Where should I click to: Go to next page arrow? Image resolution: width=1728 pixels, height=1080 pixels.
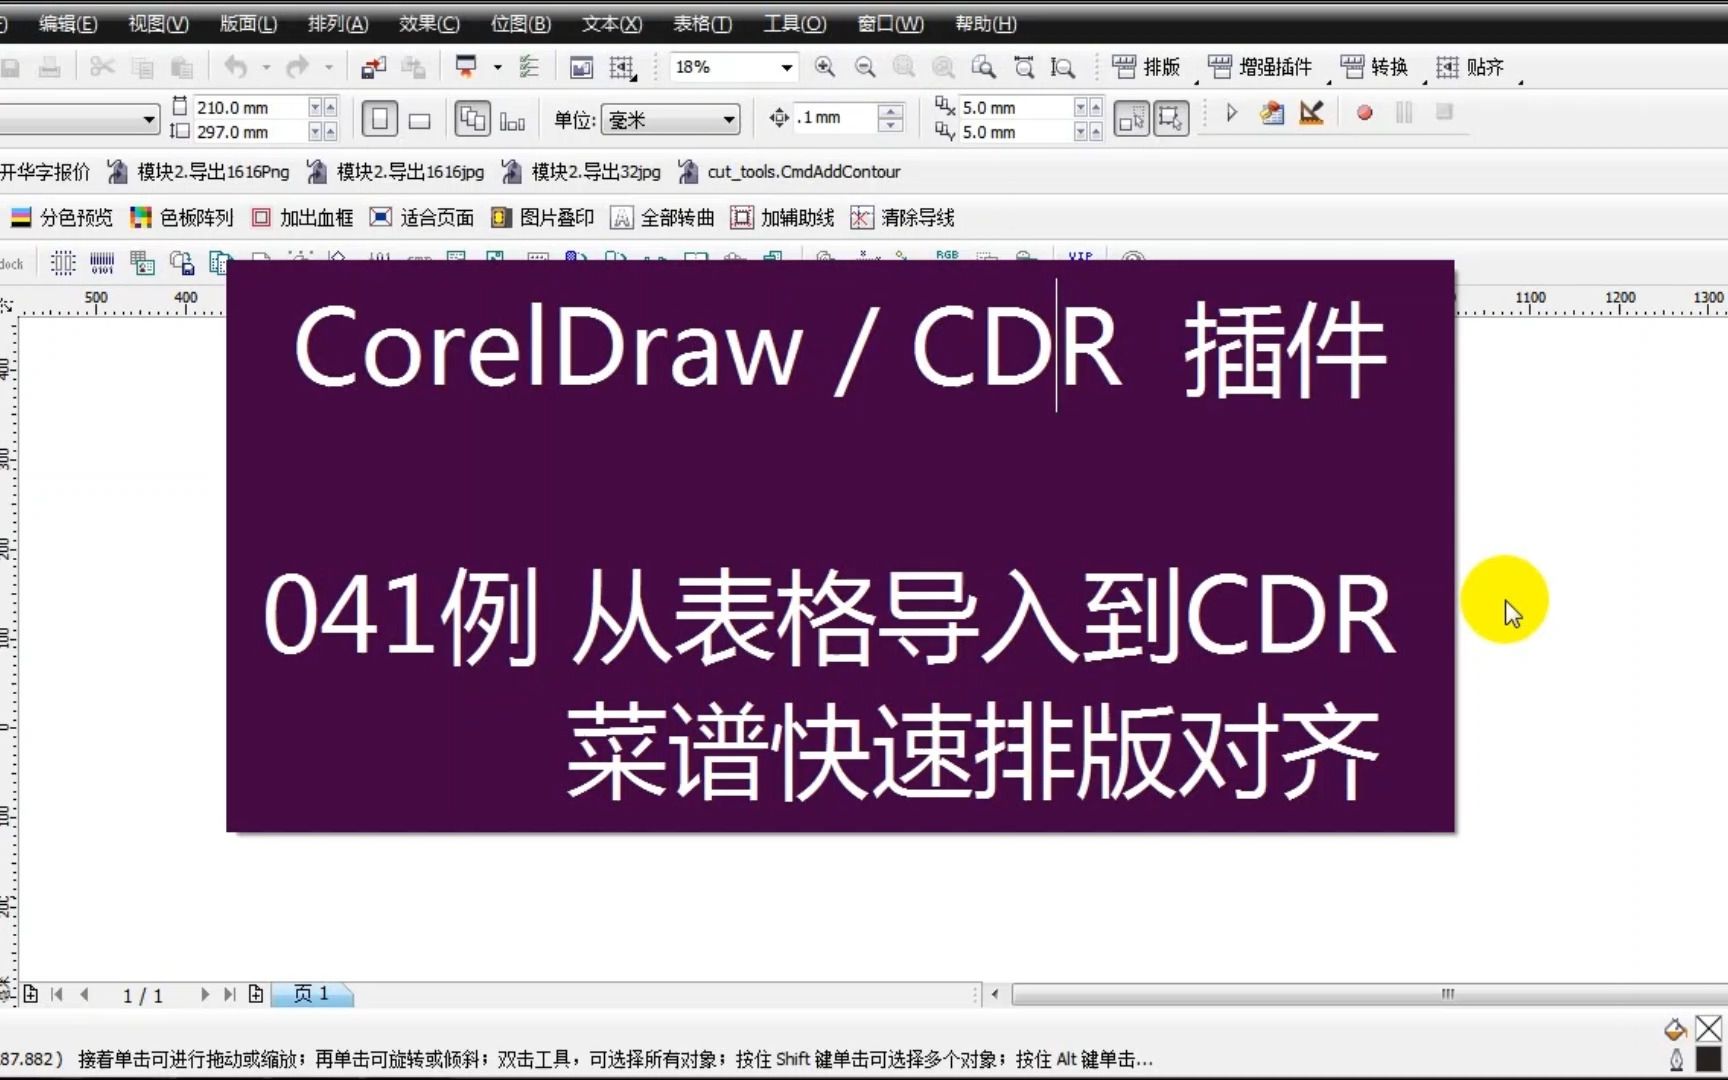204,994
